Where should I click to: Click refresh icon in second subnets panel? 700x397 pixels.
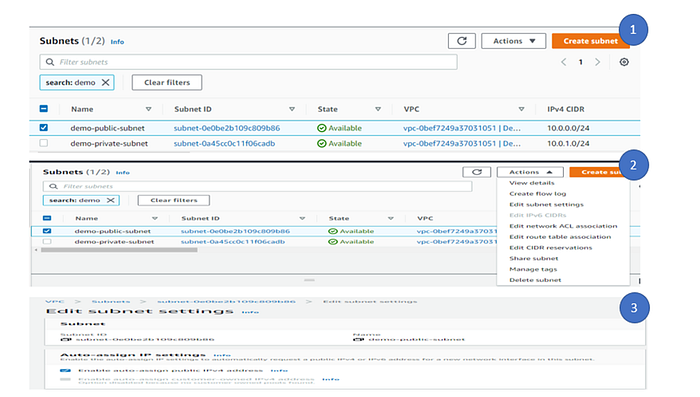(x=477, y=172)
